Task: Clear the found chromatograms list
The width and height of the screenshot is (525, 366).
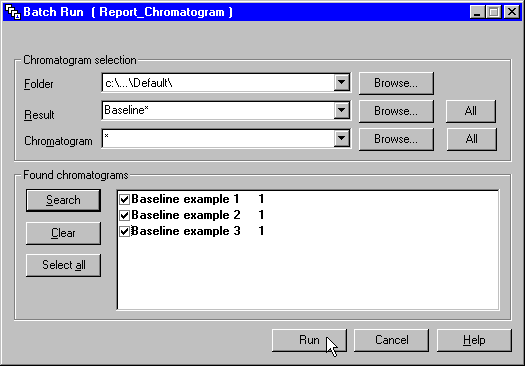Action: coord(63,233)
